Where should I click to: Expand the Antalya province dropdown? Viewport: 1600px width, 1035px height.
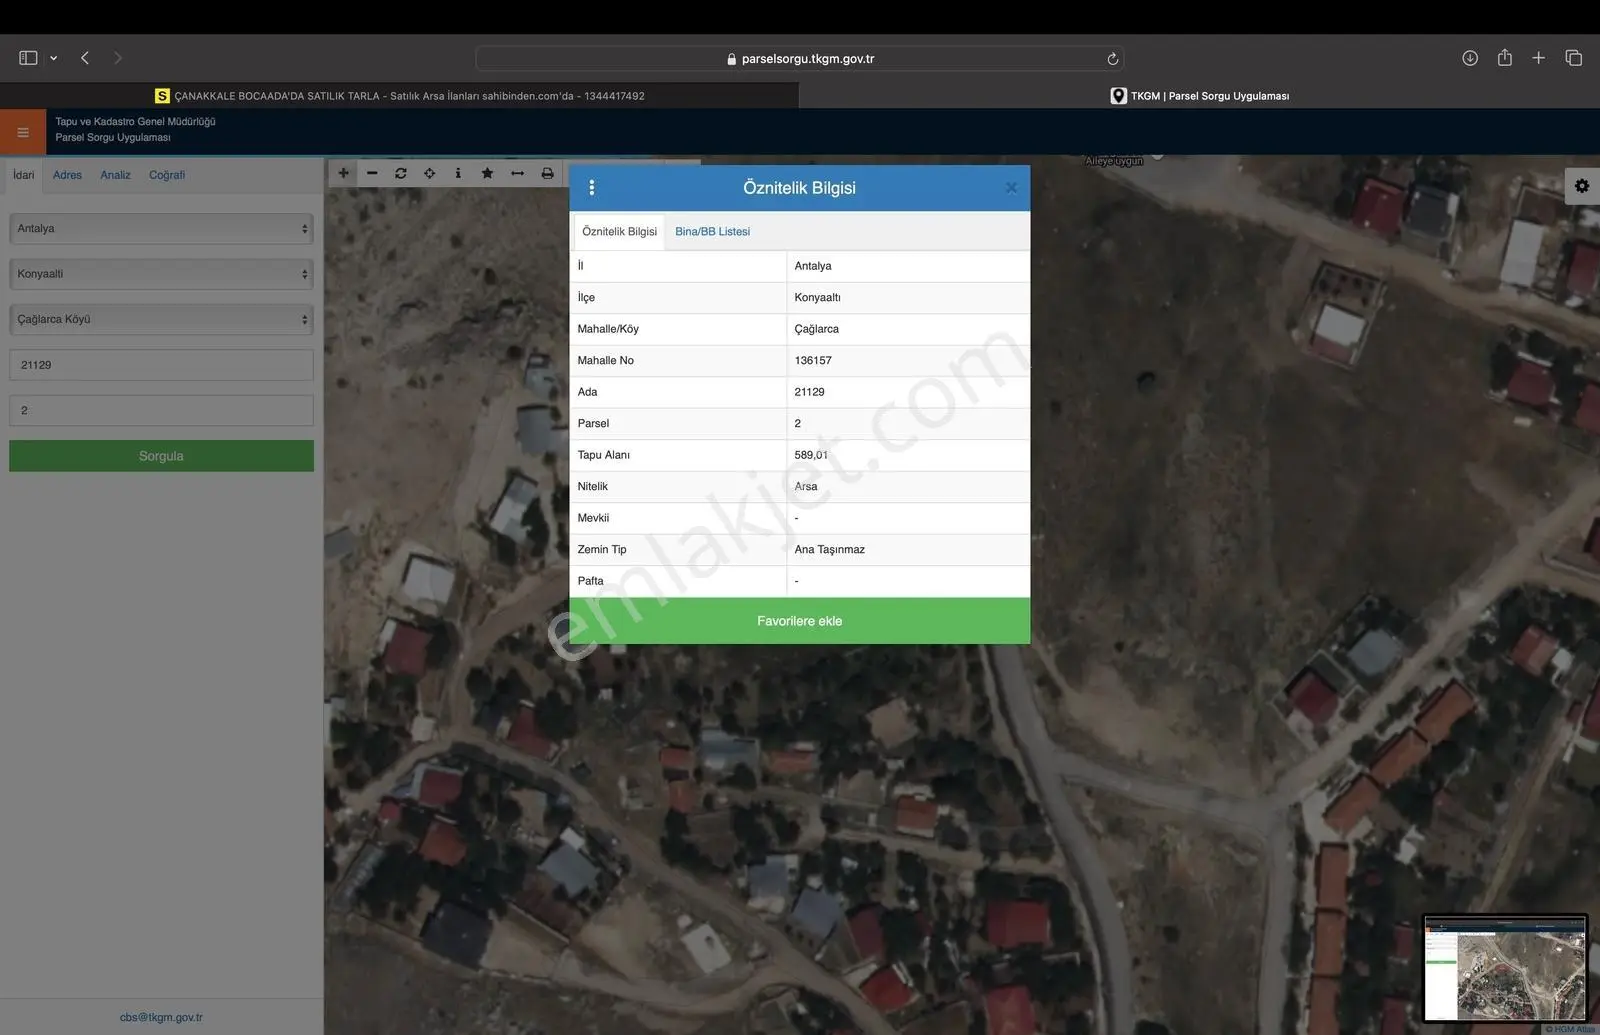coord(161,228)
